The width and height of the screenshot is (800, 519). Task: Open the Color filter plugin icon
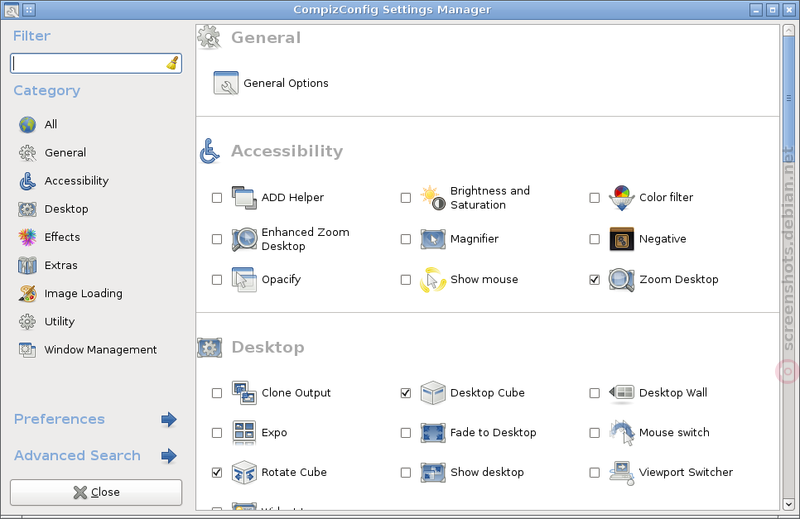[x=621, y=197]
